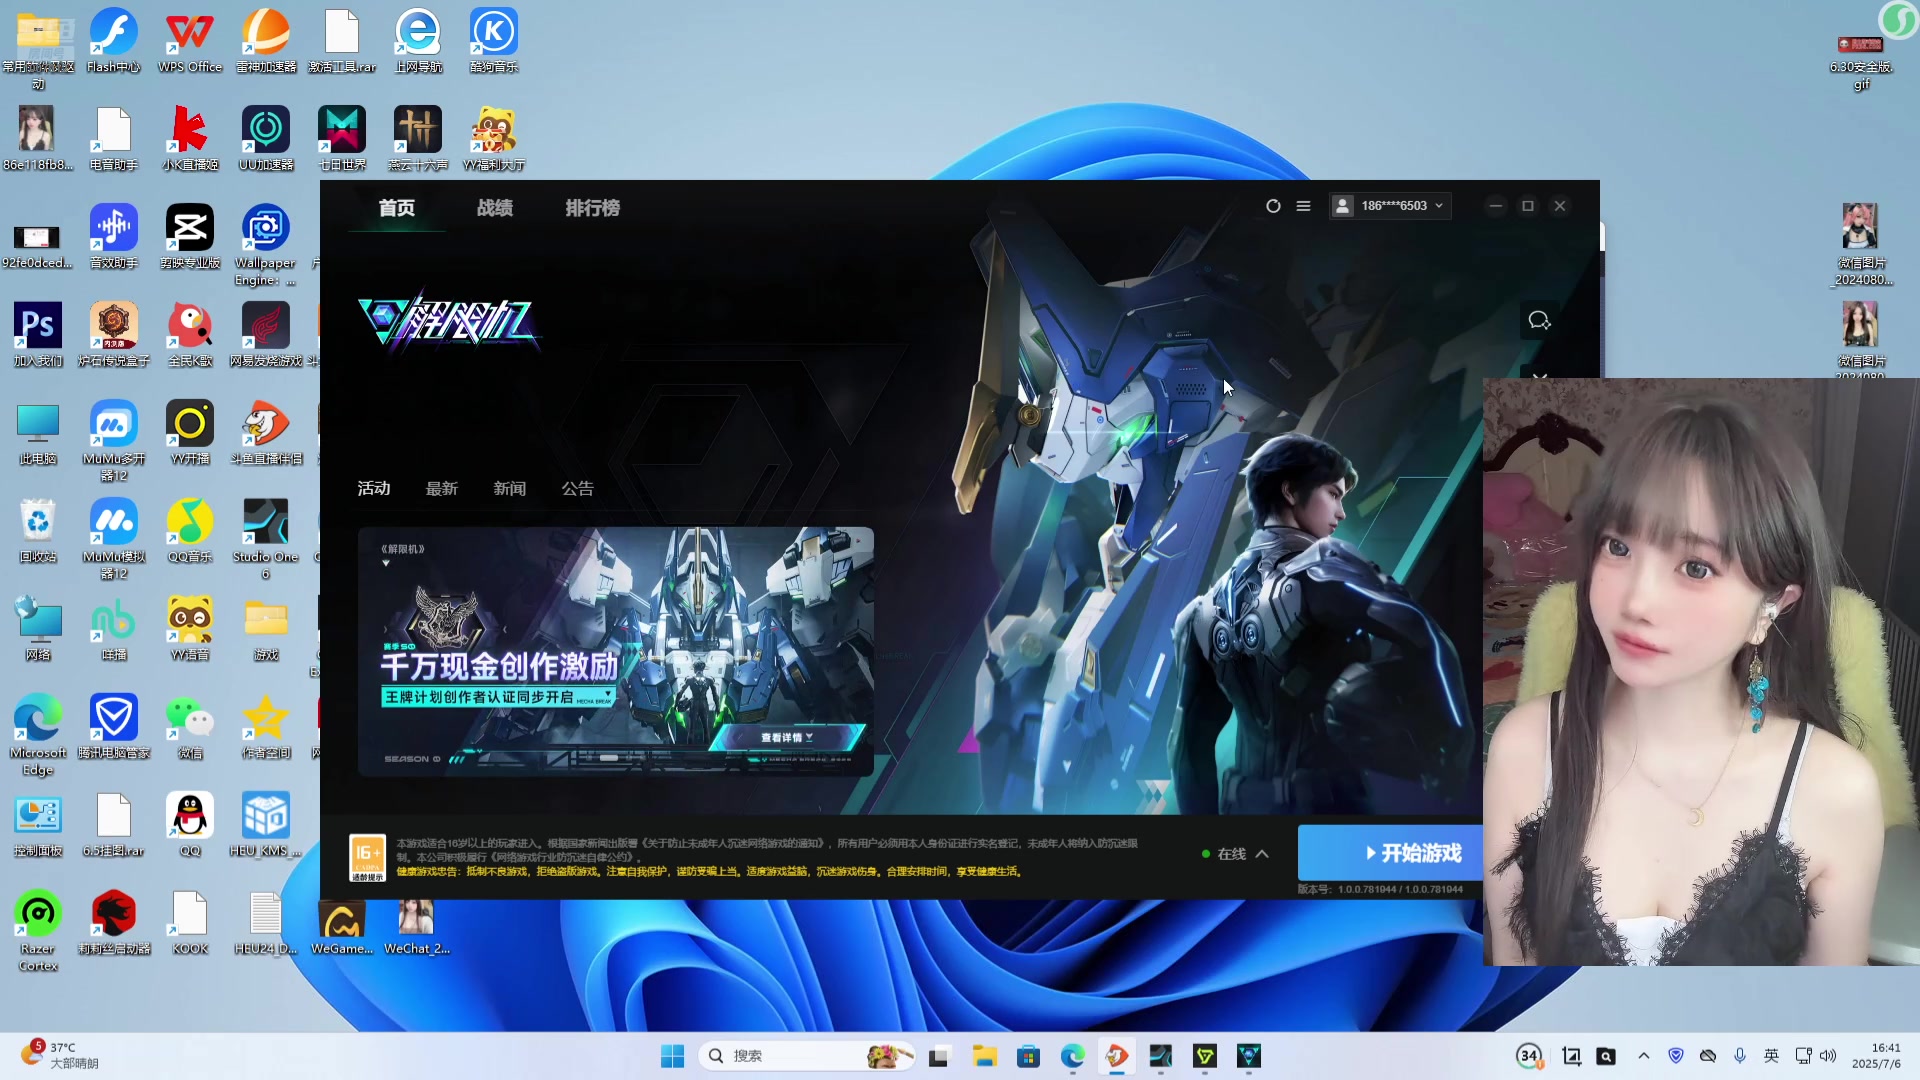Switch to the 战绩 tab

point(495,208)
